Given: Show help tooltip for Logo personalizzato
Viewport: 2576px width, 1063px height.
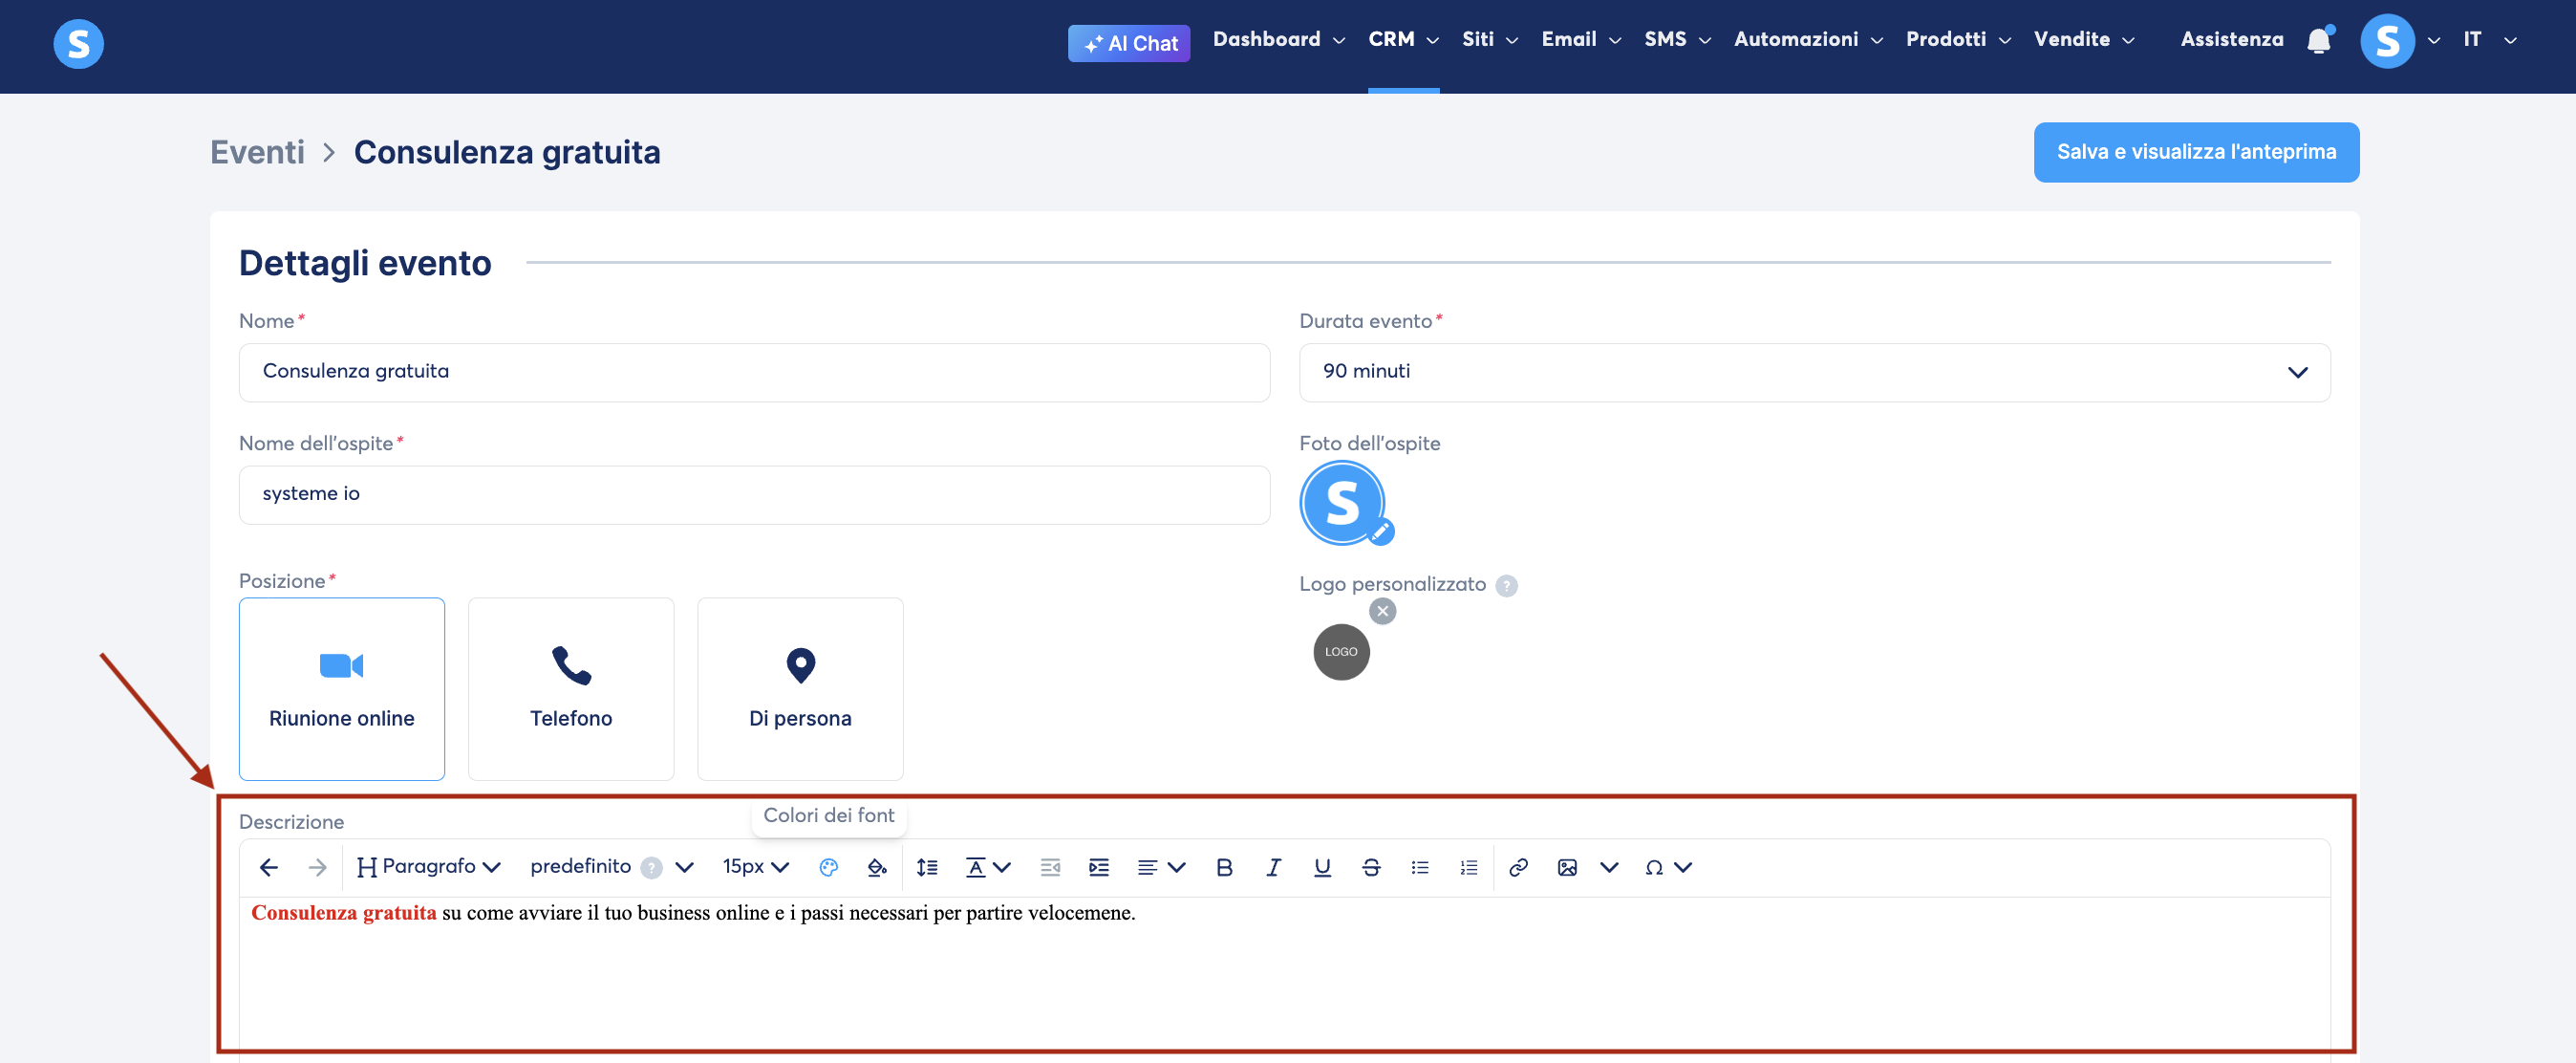Looking at the screenshot, I should pos(1506,586).
